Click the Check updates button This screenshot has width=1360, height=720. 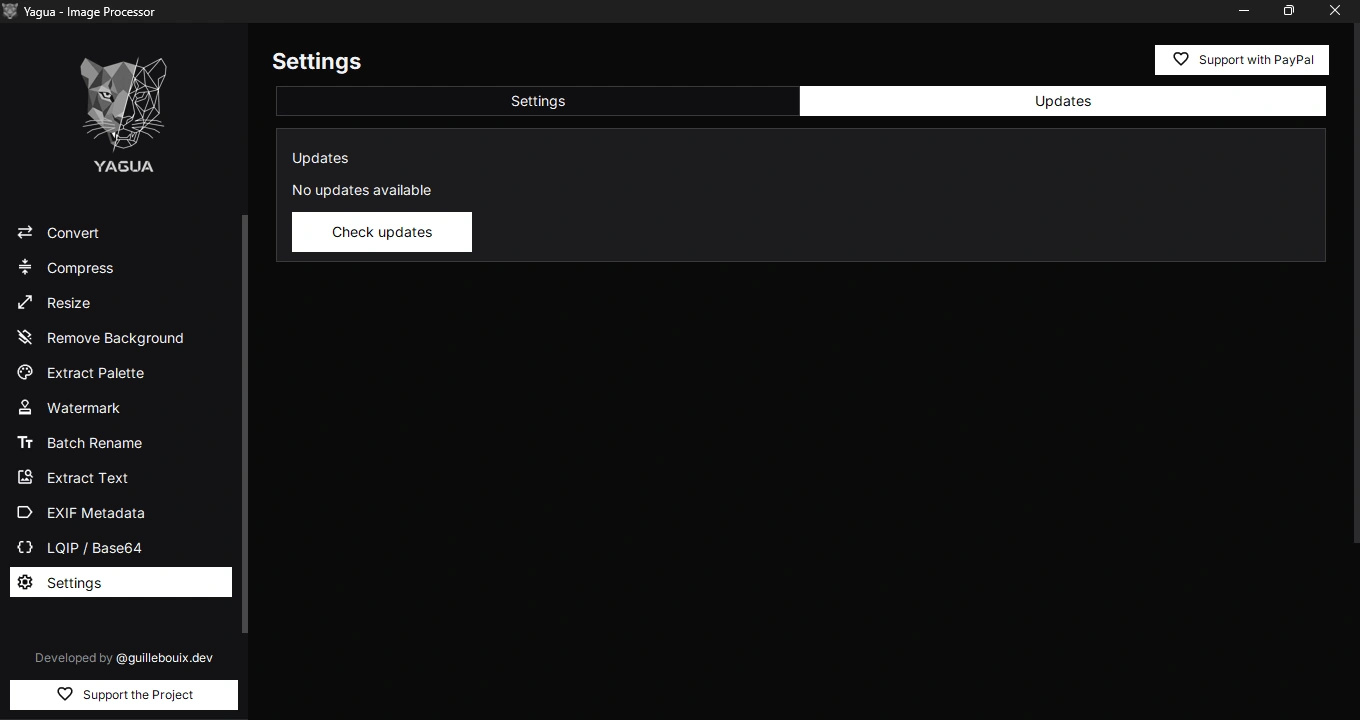point(382,232)
